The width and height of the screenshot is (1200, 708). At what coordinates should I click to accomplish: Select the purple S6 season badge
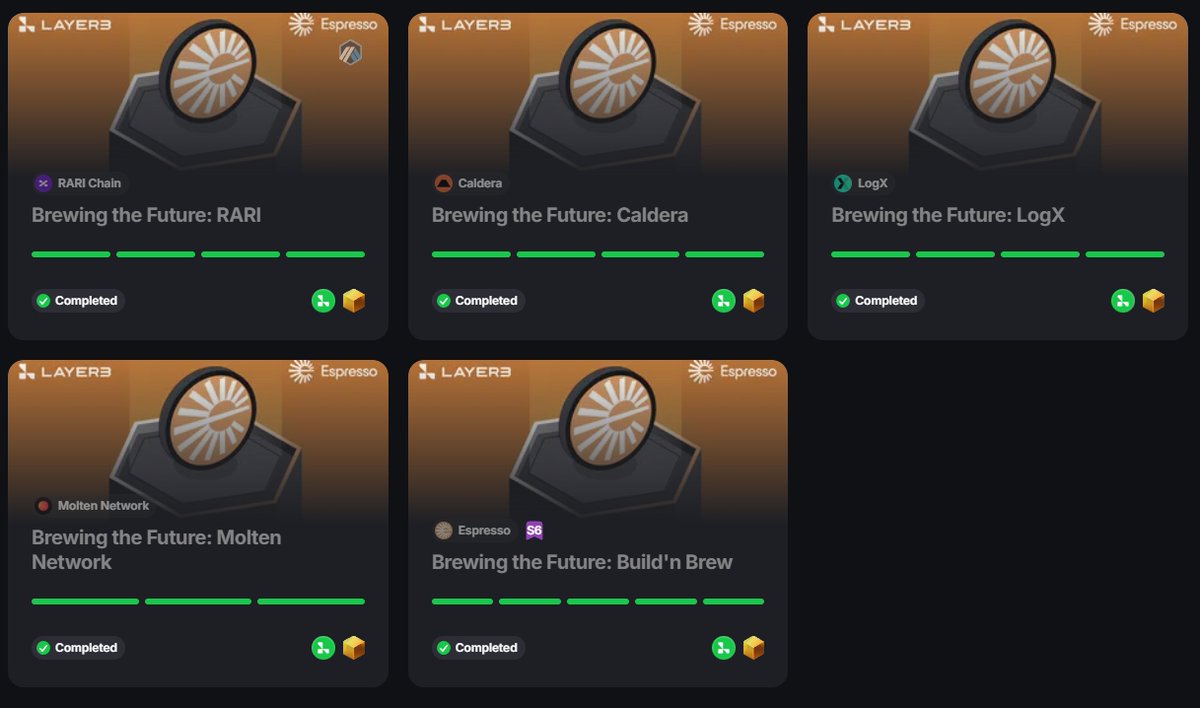pyautogui.click(x=534, y=531)
